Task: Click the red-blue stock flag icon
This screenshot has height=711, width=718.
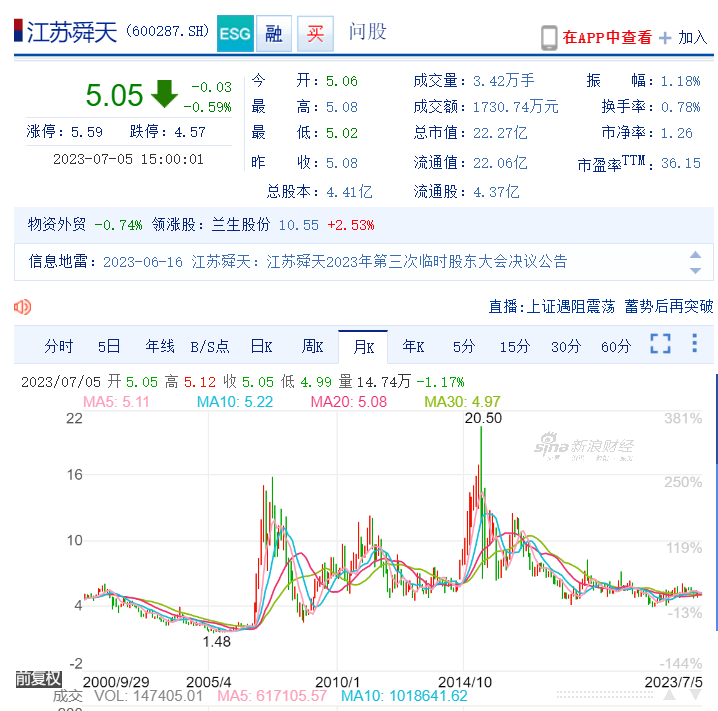Action: pyautogui.click(x=18, y=31)
